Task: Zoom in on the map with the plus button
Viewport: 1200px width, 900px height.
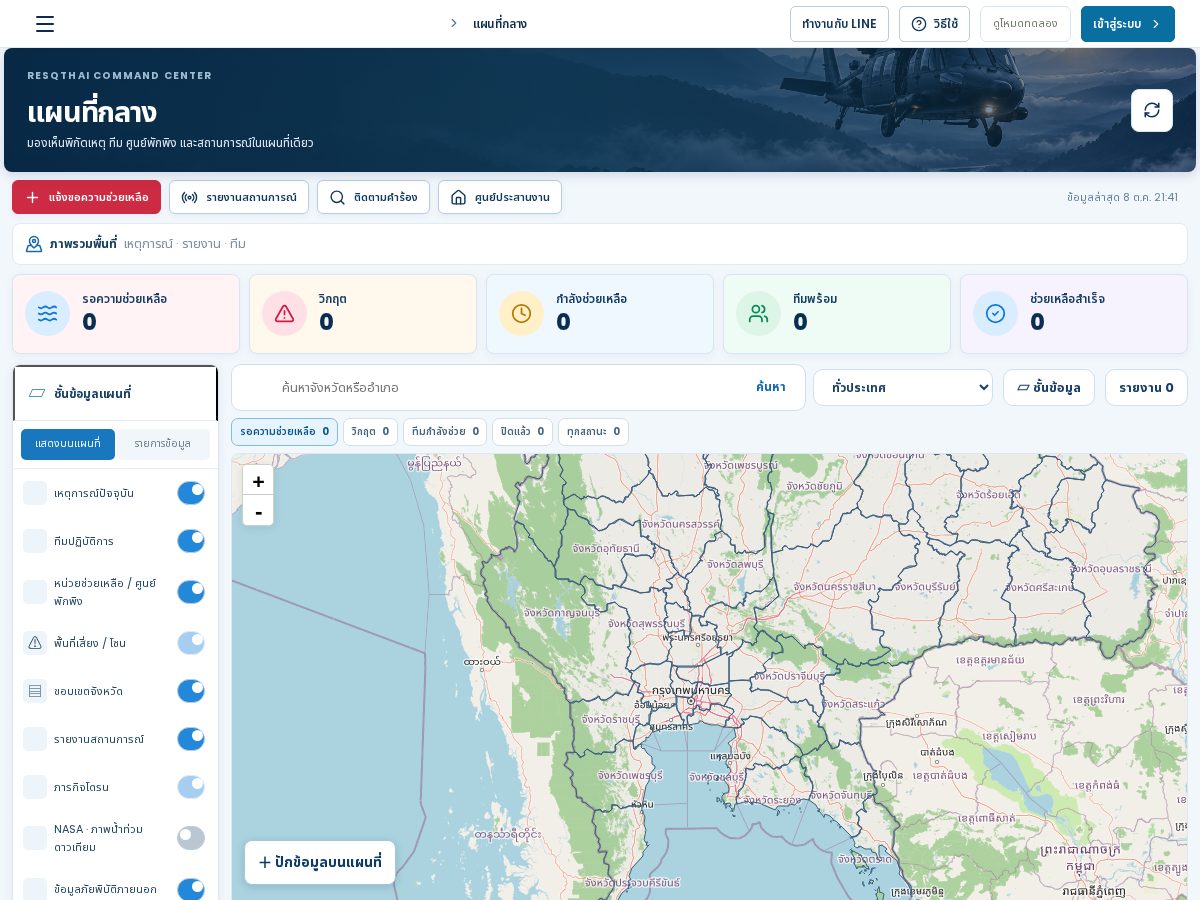Action: tap(258, 481)
